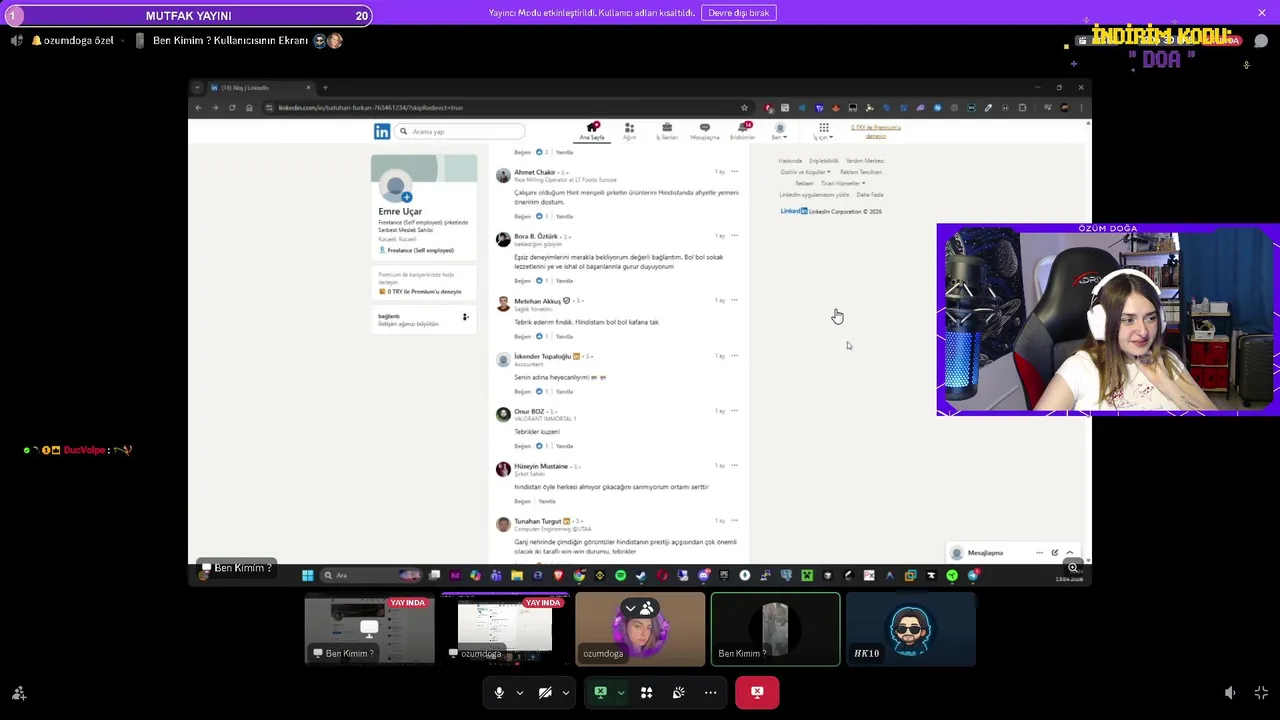The image size is (1280, 720).
Task: Open Windows Start in streamed taskbar
Action: (308, 575)
